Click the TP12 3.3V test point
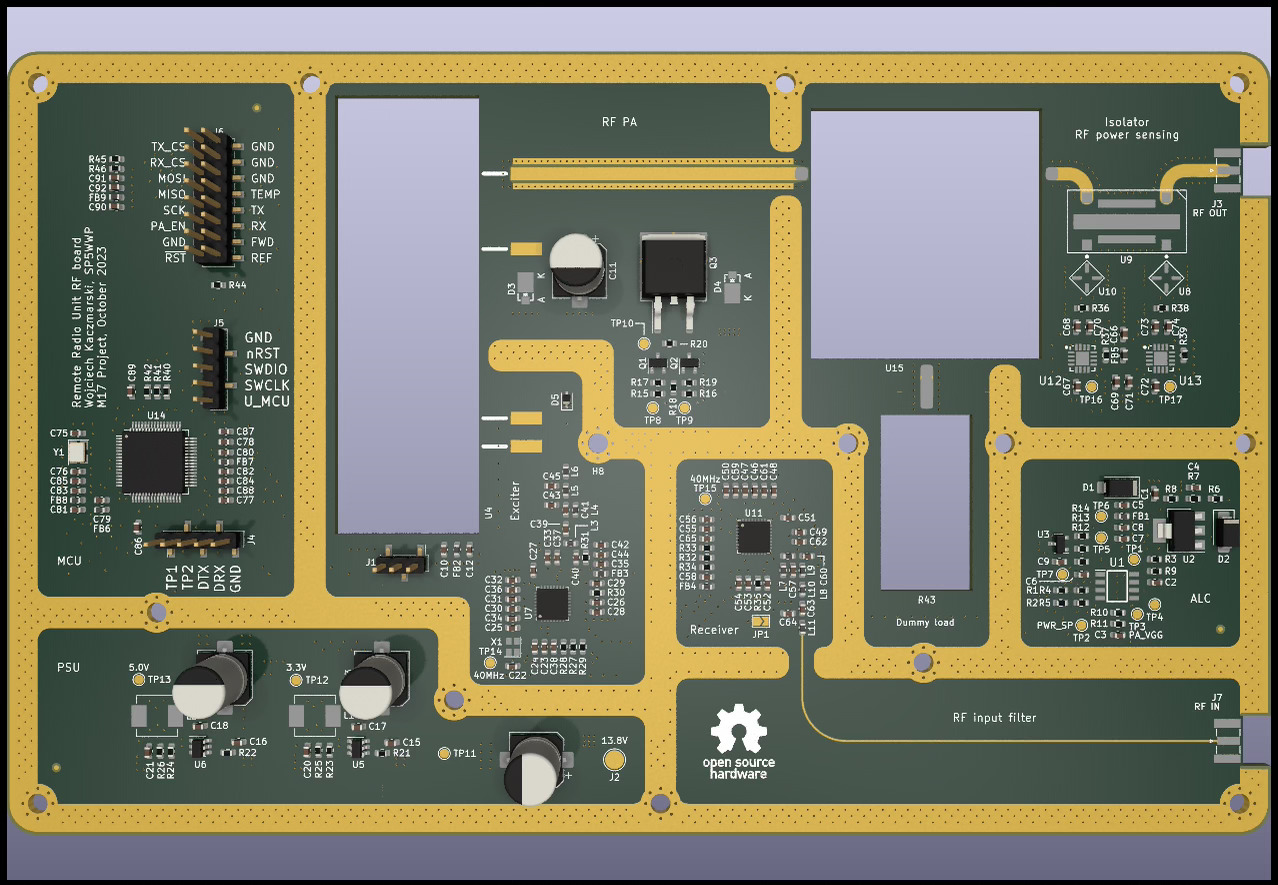This screenshot has width=1278, height=885. 295,680
